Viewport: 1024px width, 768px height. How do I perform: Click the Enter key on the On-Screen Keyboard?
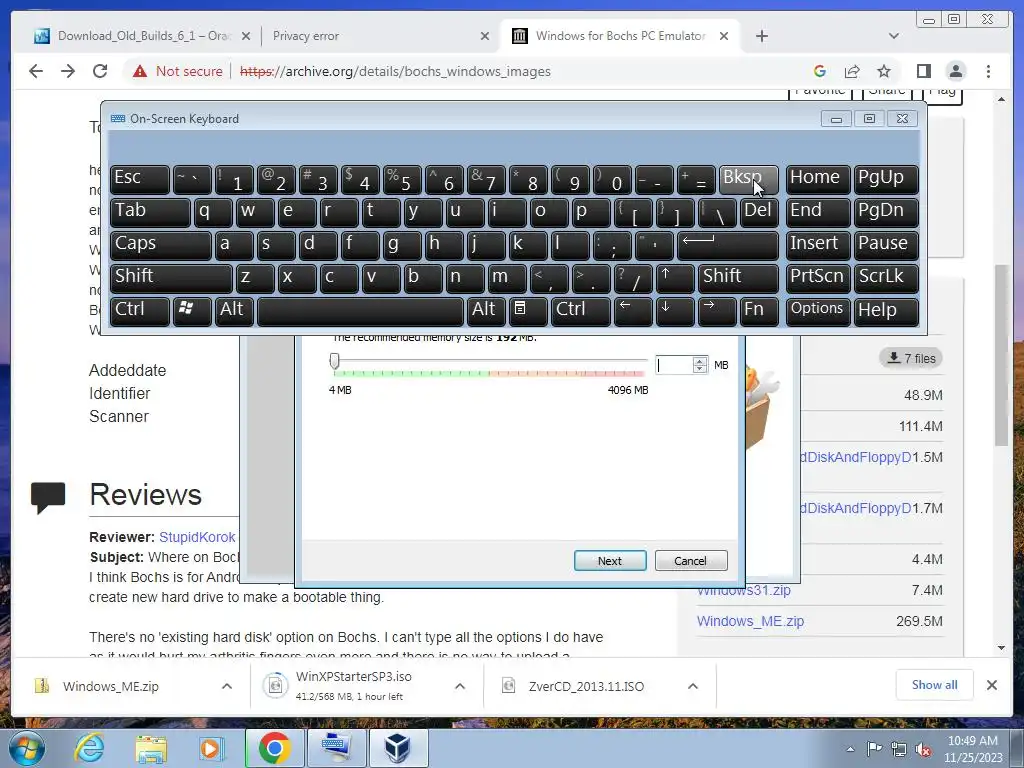(727, 245)
